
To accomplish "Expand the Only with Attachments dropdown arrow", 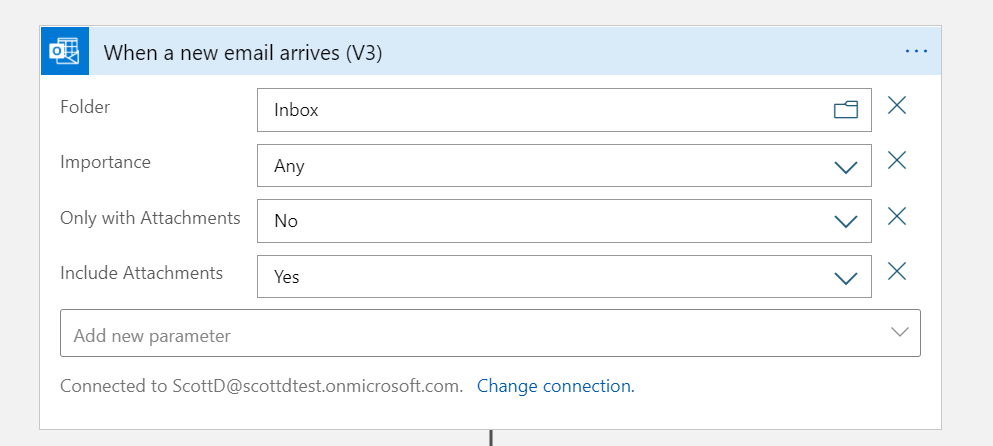I will click(x=846, y=221).
